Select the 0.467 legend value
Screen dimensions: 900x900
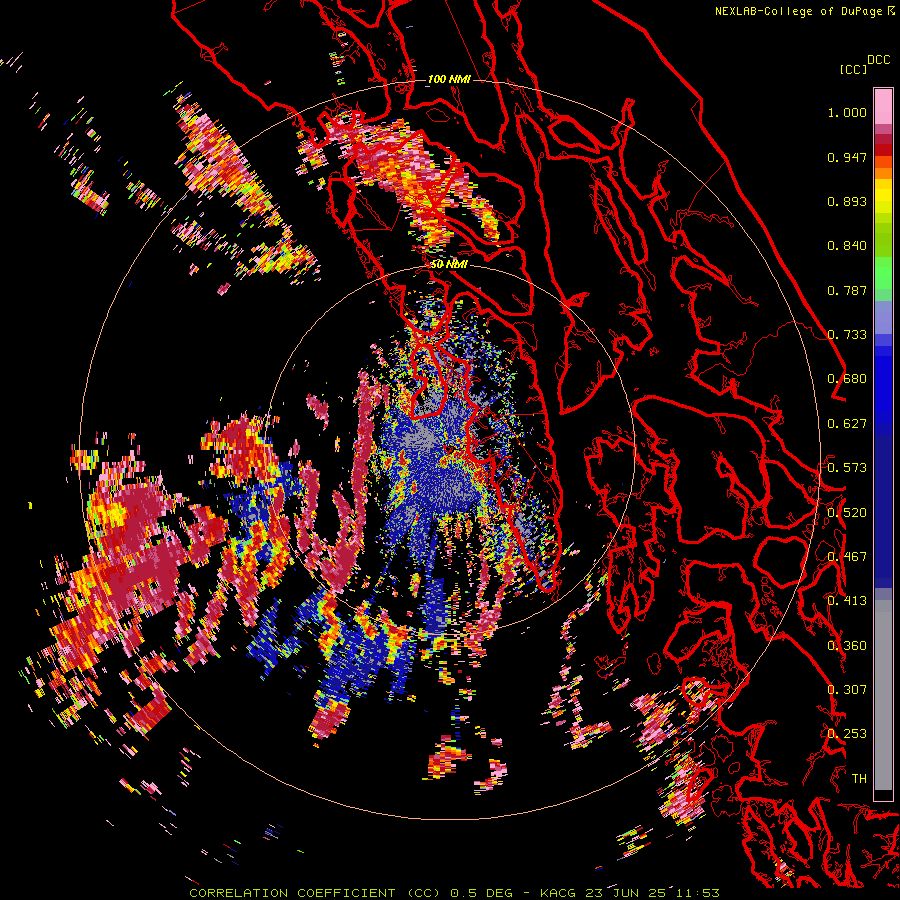(x=847, y=557)
